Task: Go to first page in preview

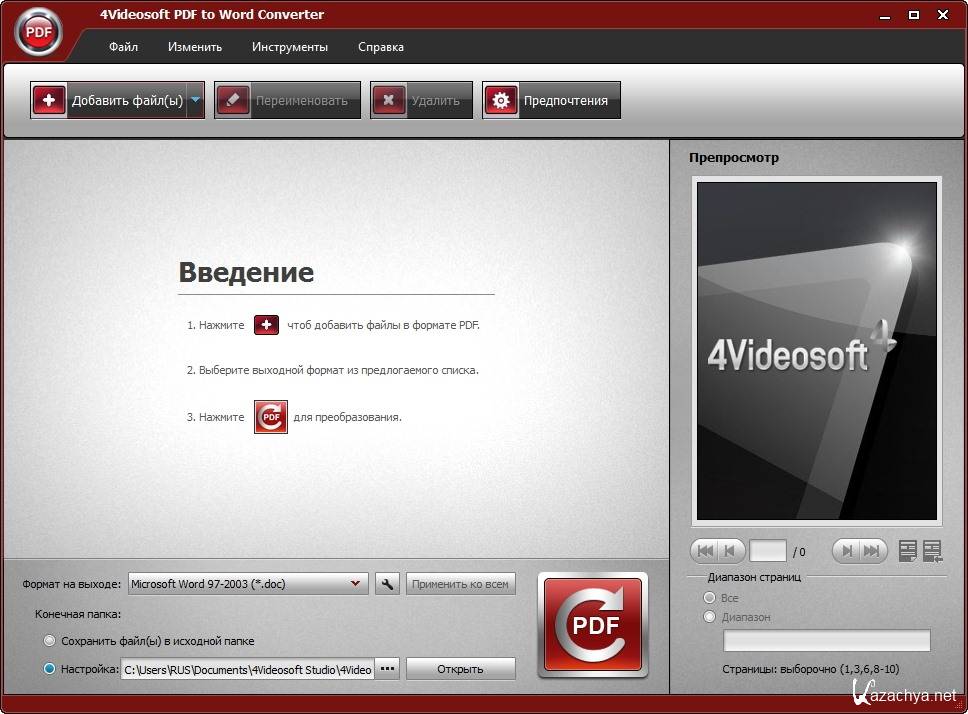Action: 705,551
